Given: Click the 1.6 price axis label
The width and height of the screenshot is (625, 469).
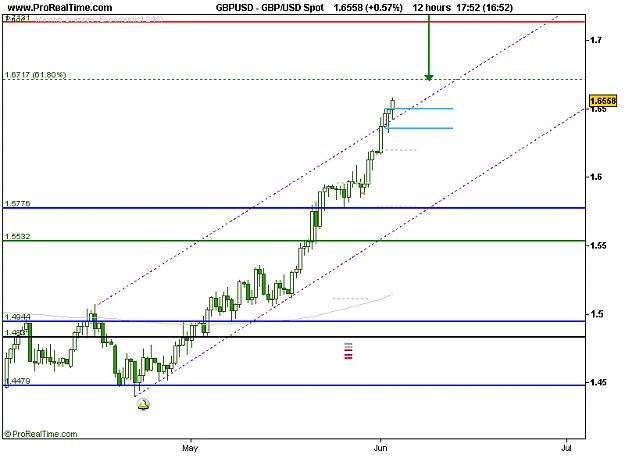Looking at the screenshot, I should 596,177.
